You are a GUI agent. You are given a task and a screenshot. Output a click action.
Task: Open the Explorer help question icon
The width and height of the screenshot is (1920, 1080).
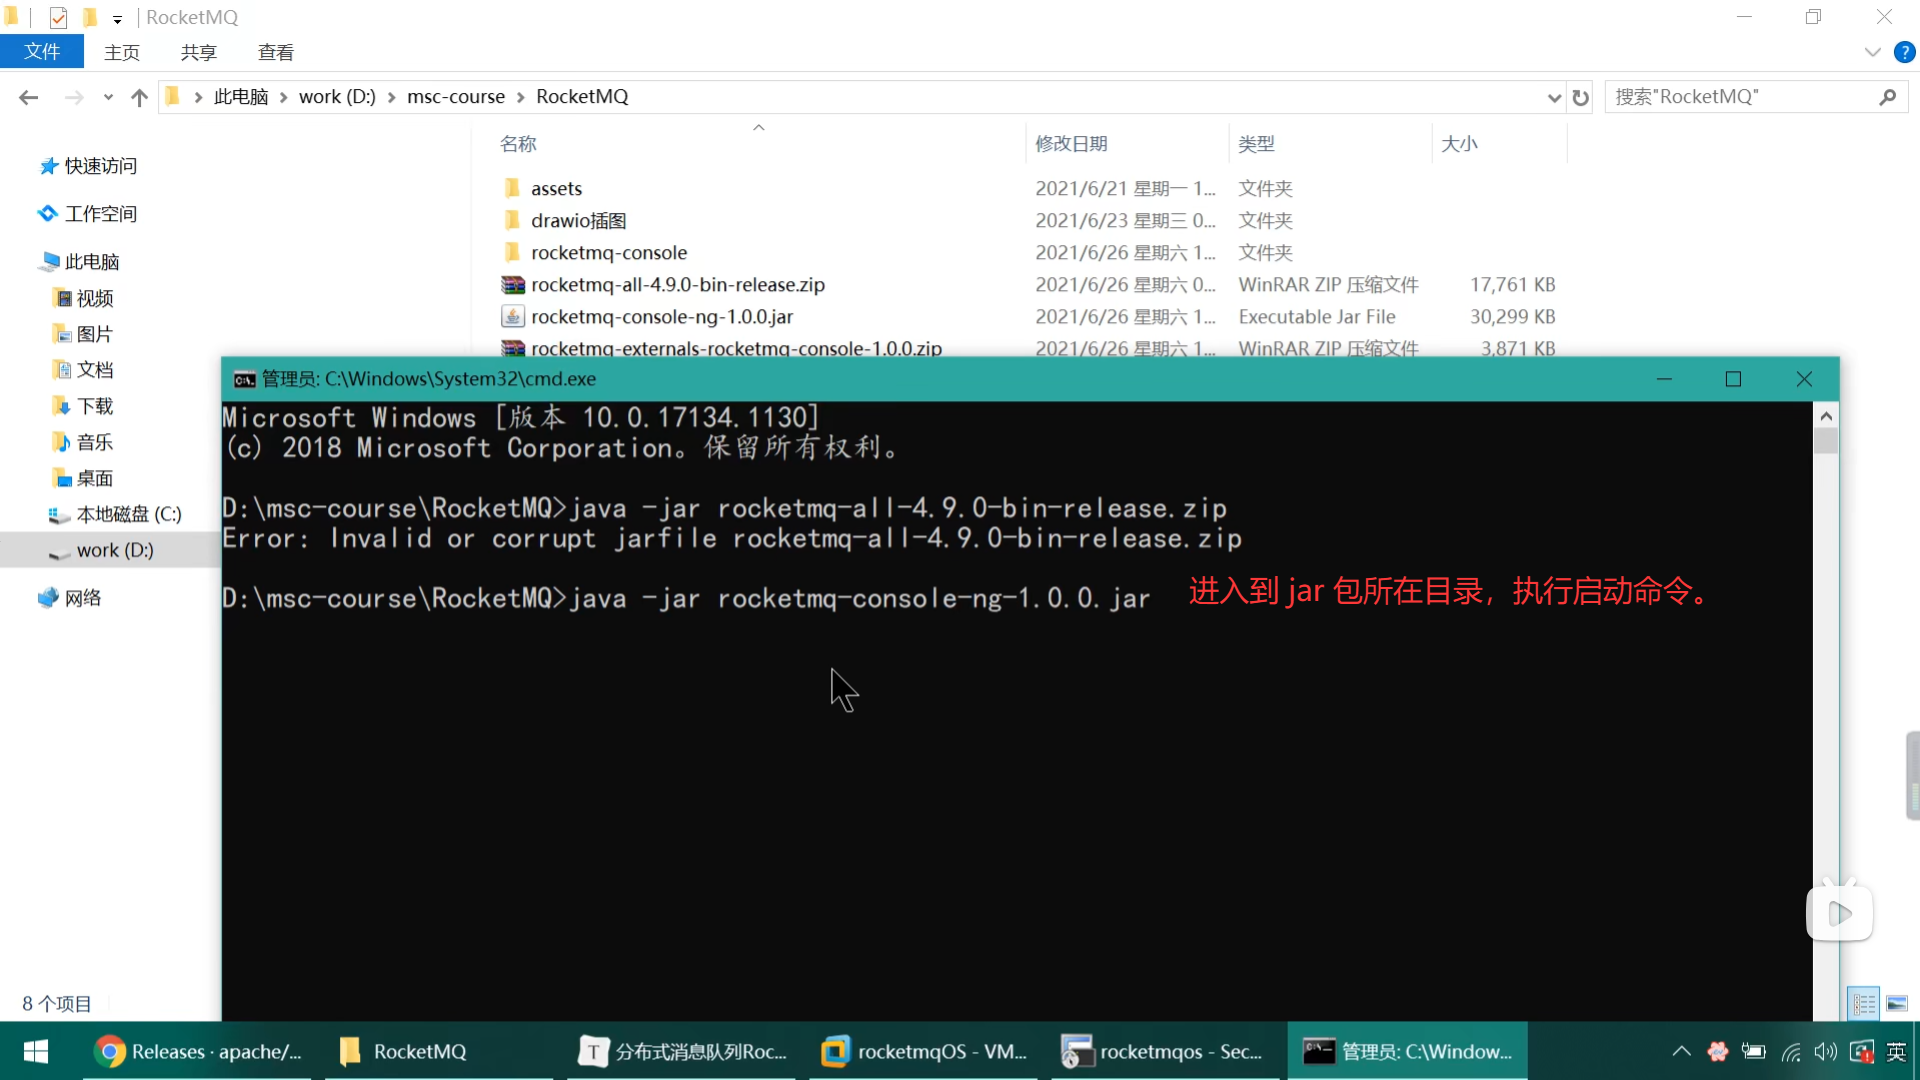(x=1904, y=52)
